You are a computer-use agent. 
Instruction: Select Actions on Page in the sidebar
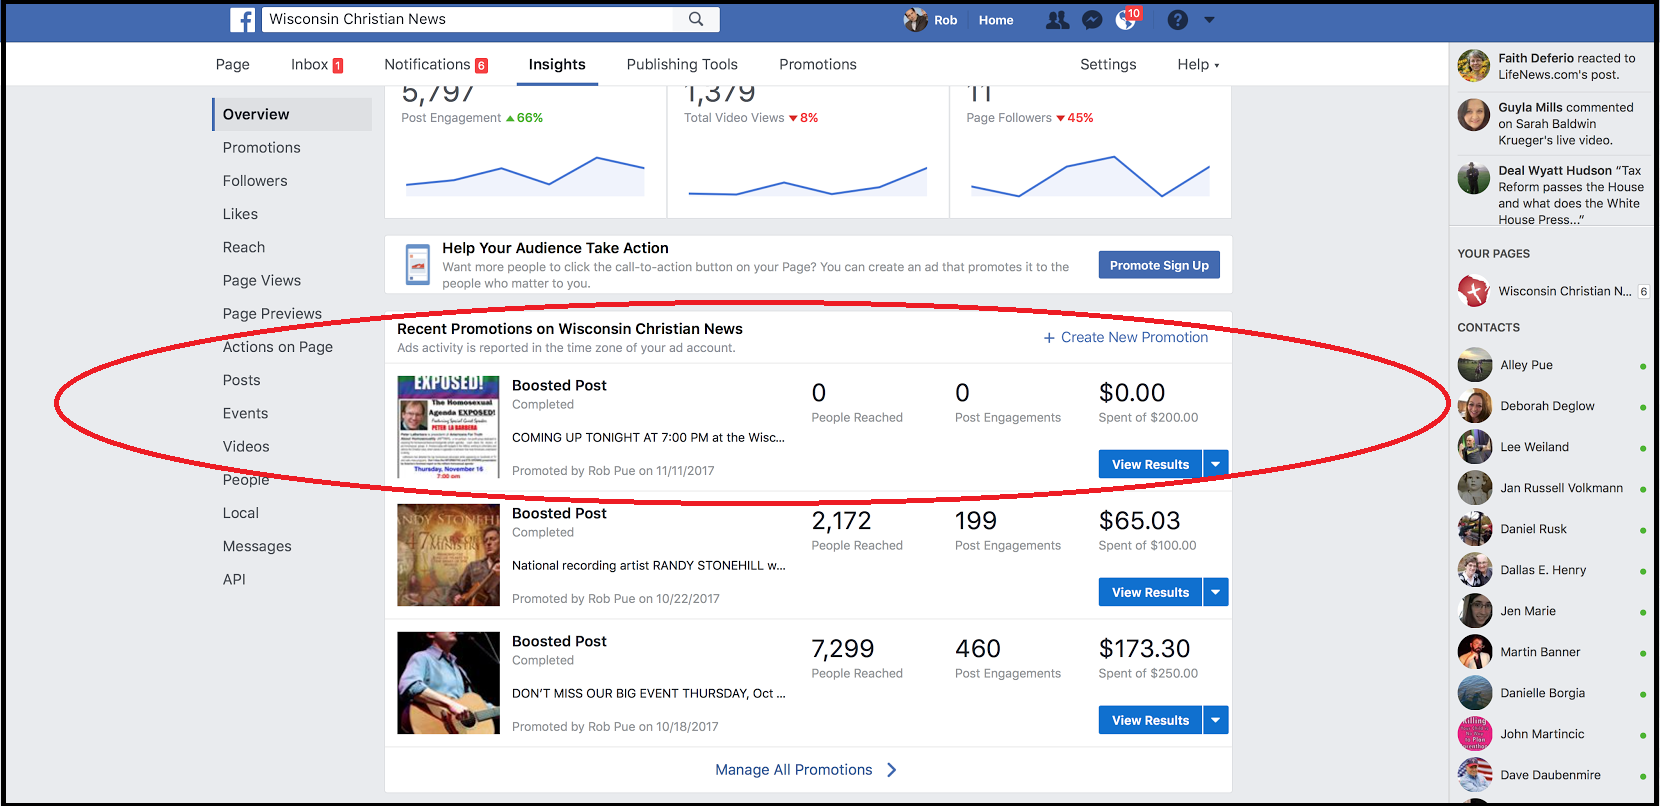click(x=278, y=347)
